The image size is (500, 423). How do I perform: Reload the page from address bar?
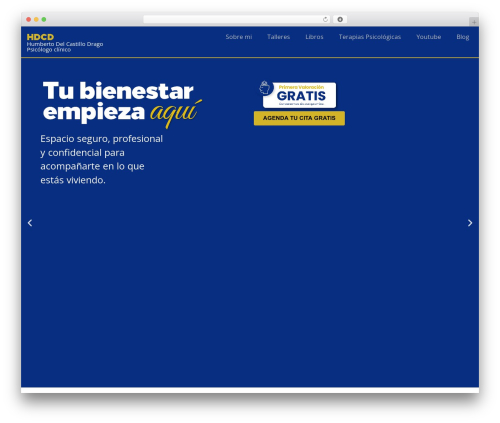click(x=325, y=19)
